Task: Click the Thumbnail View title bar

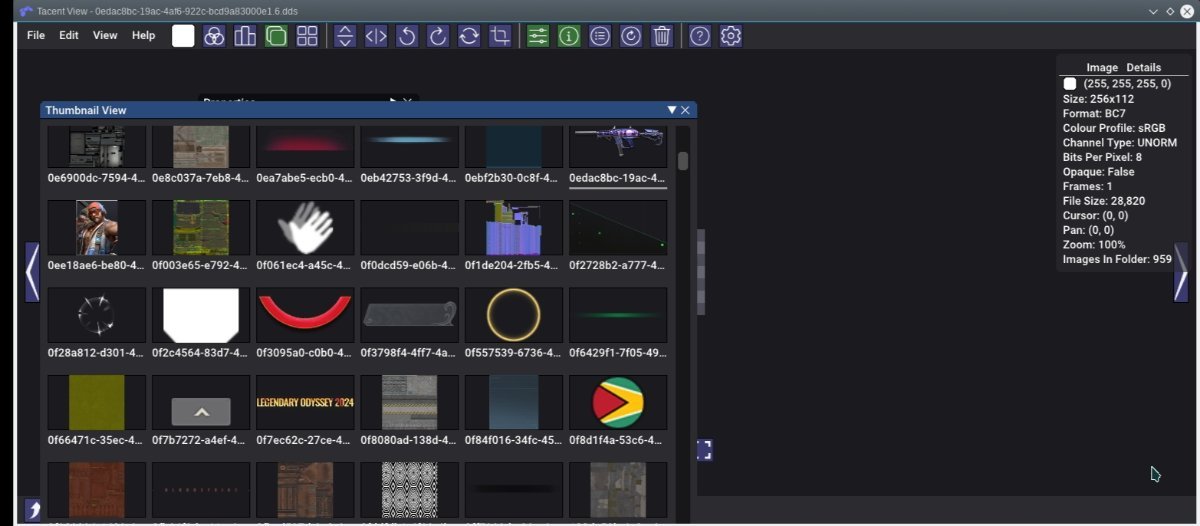Action: (368, 110)
